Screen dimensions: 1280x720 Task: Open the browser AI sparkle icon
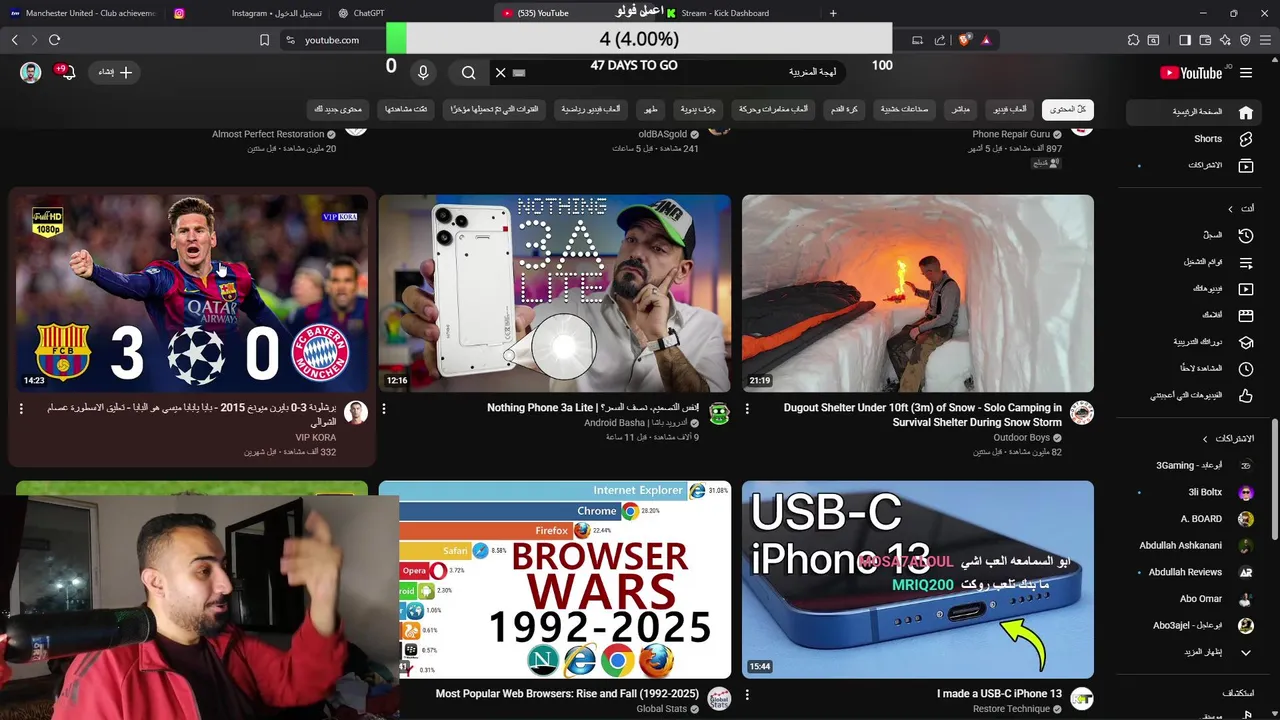click(1225, 40)
